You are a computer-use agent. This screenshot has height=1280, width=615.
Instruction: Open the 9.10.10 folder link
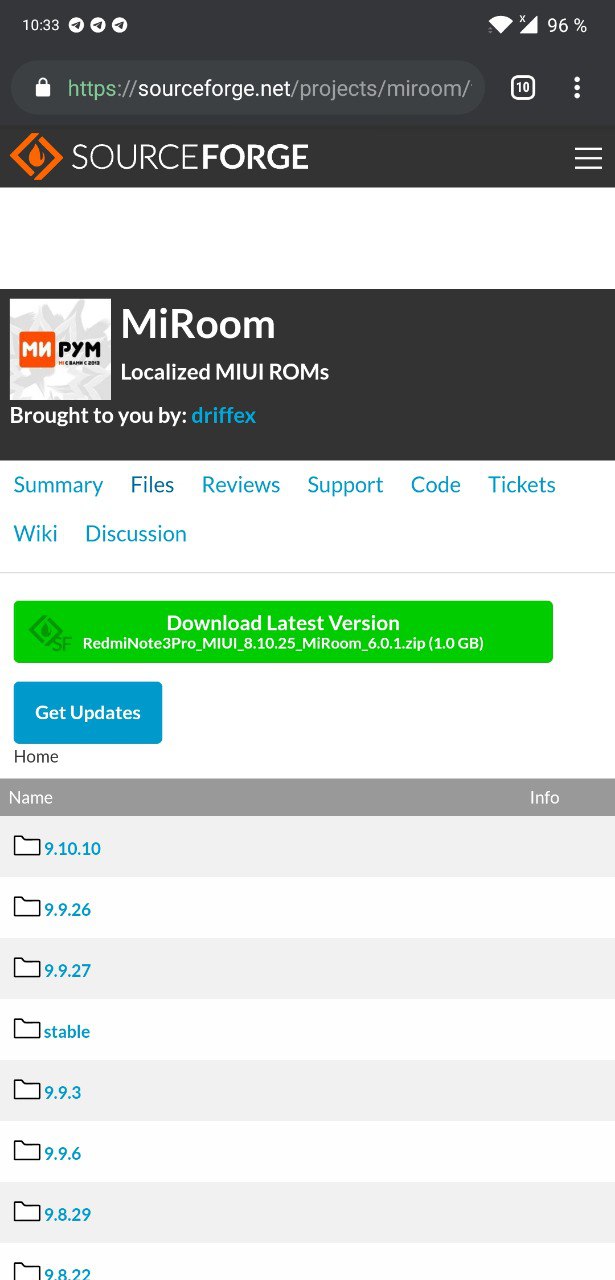point(72,849)
